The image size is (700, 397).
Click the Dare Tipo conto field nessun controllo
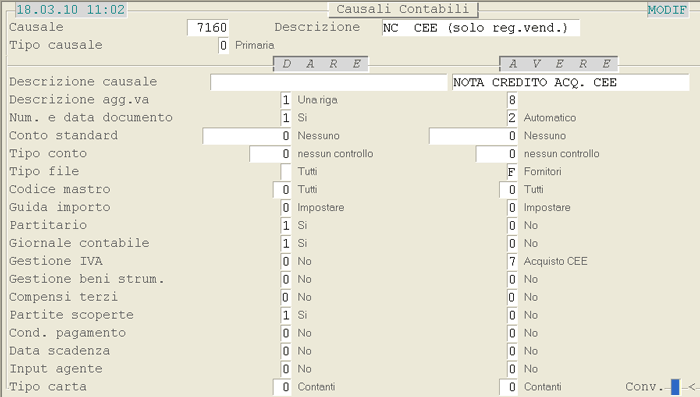click(x=270, y=154)
